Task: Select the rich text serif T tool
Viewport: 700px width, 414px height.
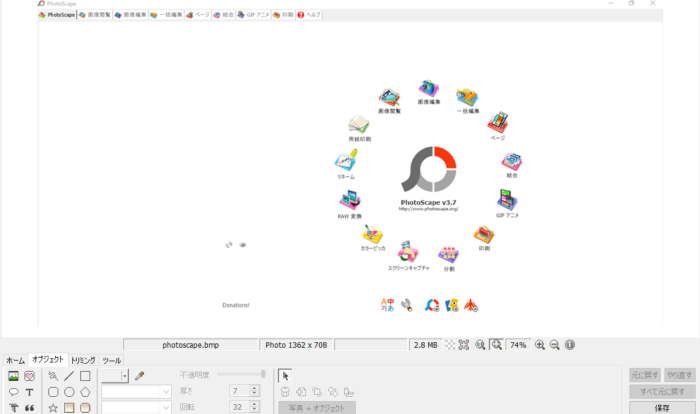Action: coord(13,408)
